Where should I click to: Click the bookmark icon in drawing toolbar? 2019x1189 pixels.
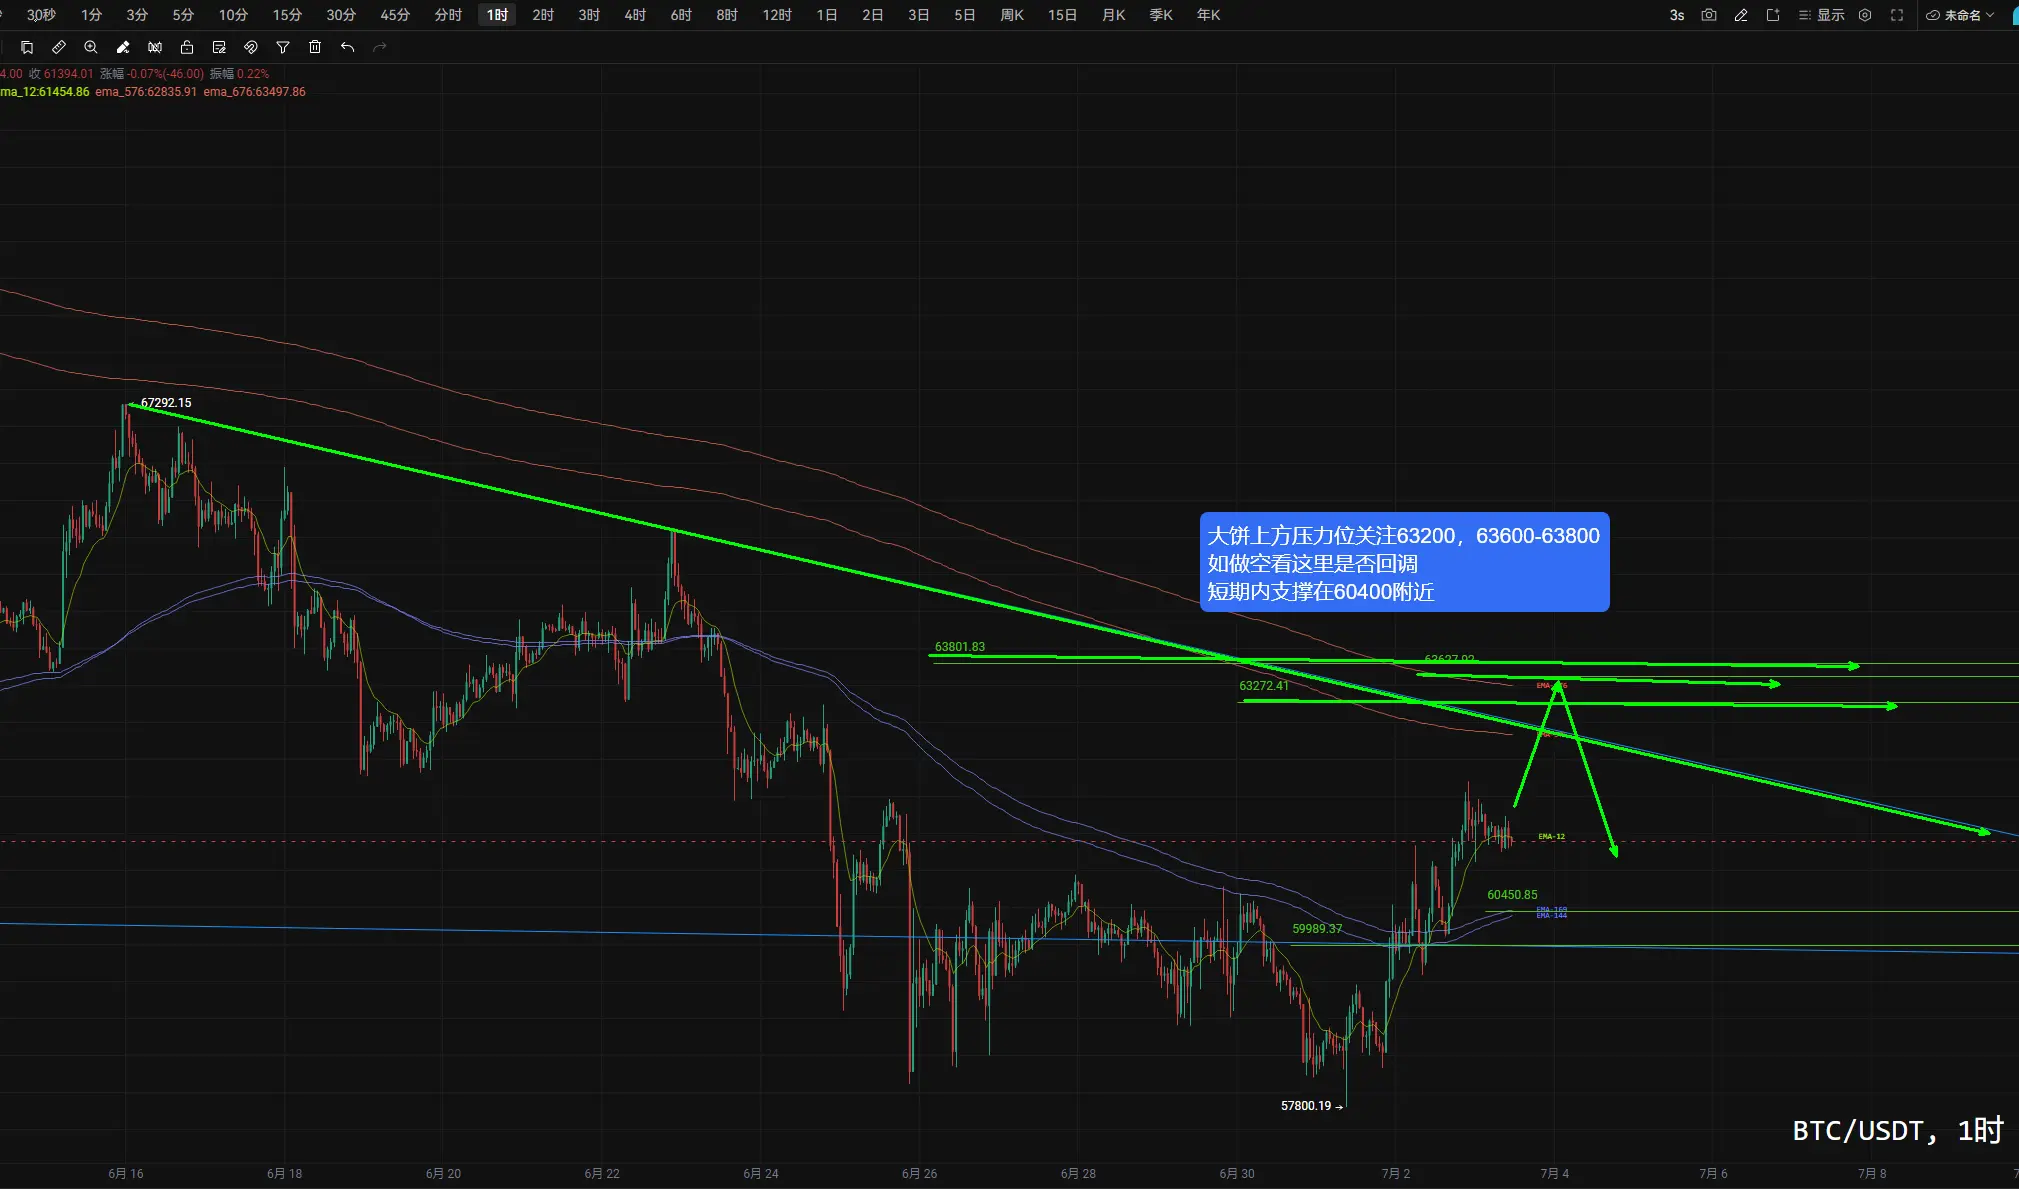27,47
